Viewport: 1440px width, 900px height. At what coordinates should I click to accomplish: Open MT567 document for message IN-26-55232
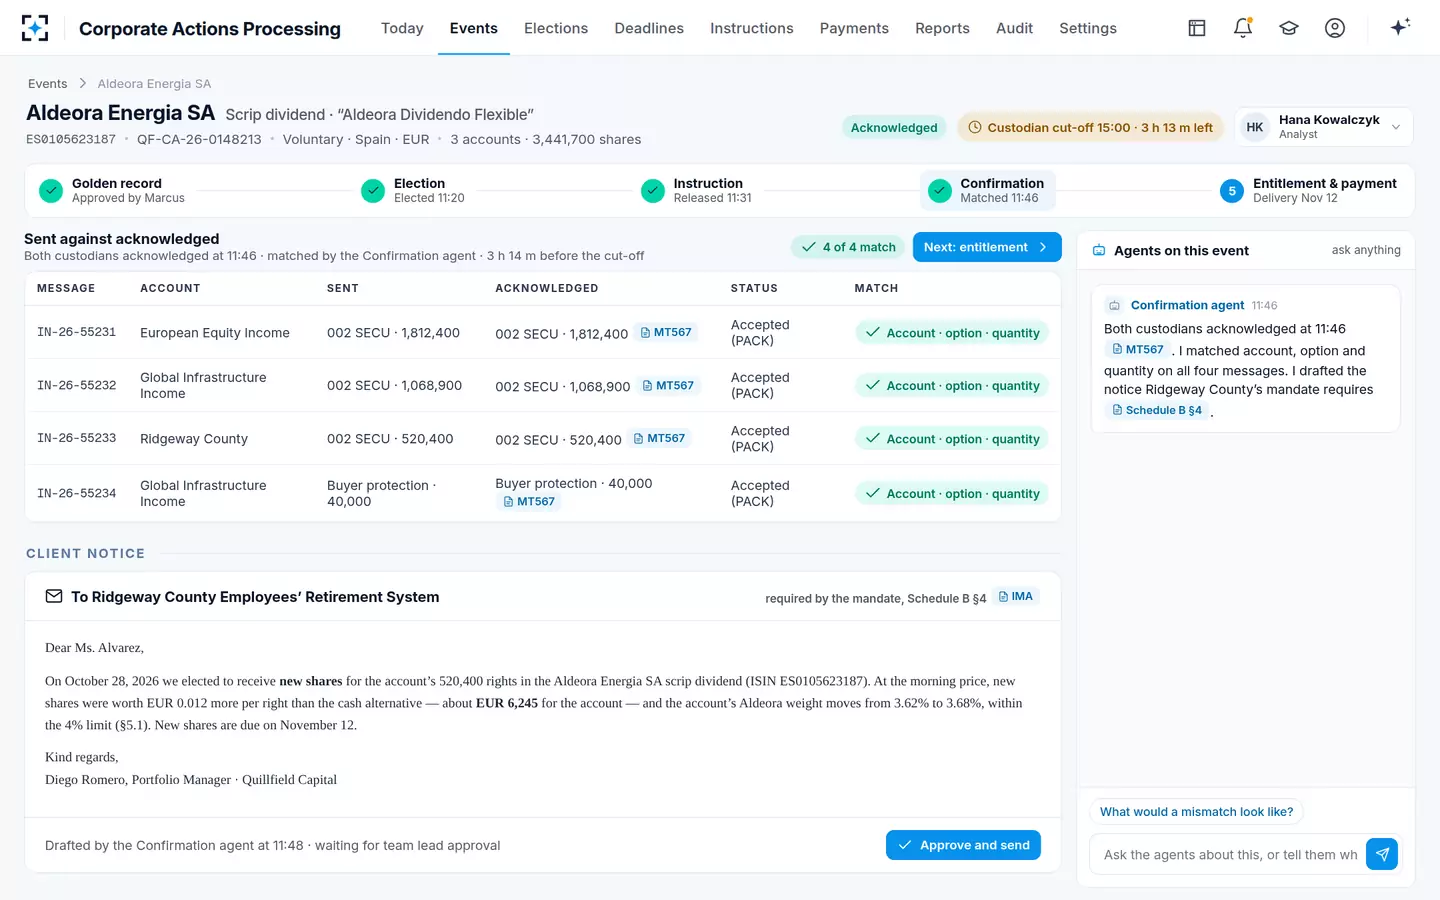(x=668, y=385)
